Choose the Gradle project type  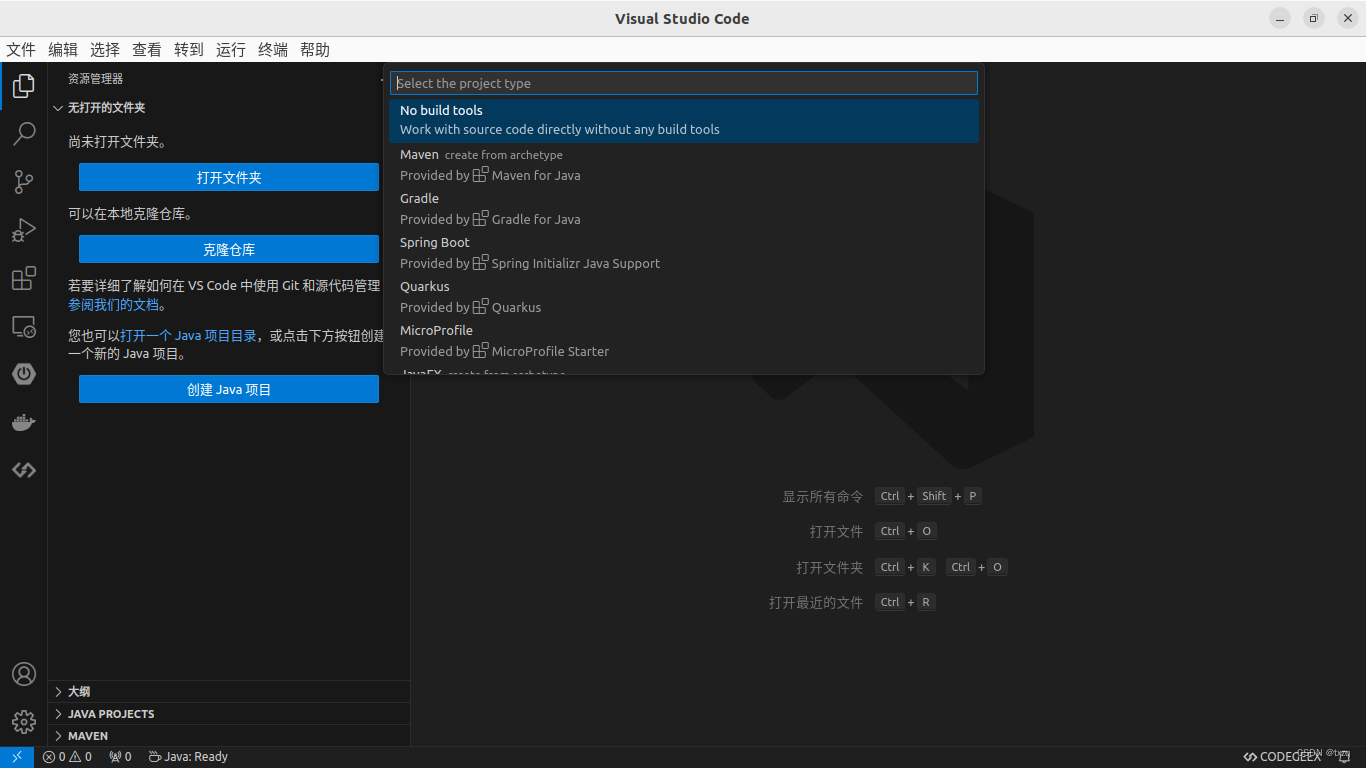pos(684,209)
